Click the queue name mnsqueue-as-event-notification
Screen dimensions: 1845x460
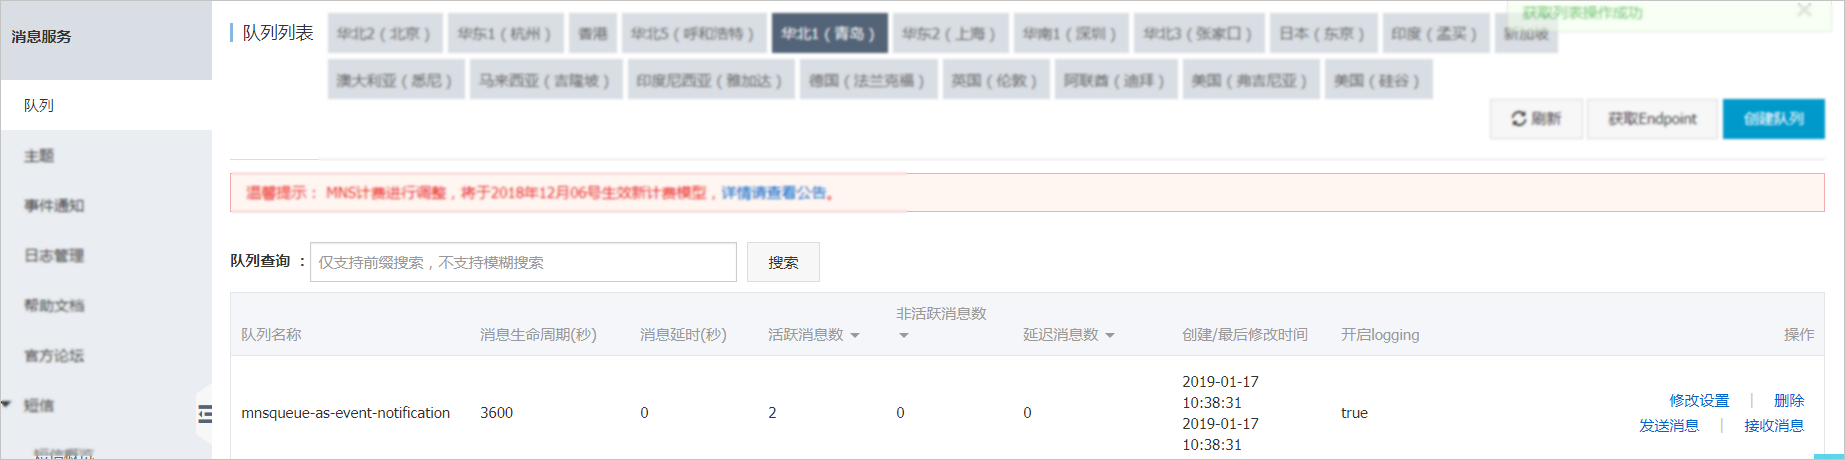click(x=346, y=413)
